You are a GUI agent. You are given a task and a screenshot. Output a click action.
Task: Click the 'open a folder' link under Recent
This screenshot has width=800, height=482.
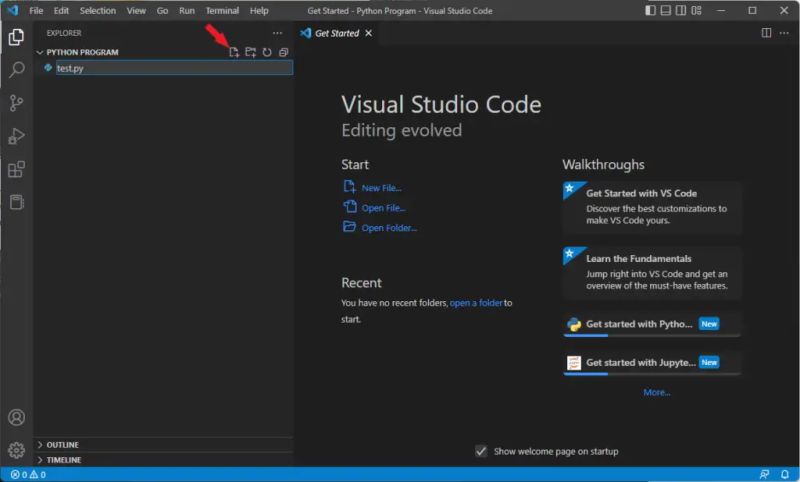click(476, 303)
